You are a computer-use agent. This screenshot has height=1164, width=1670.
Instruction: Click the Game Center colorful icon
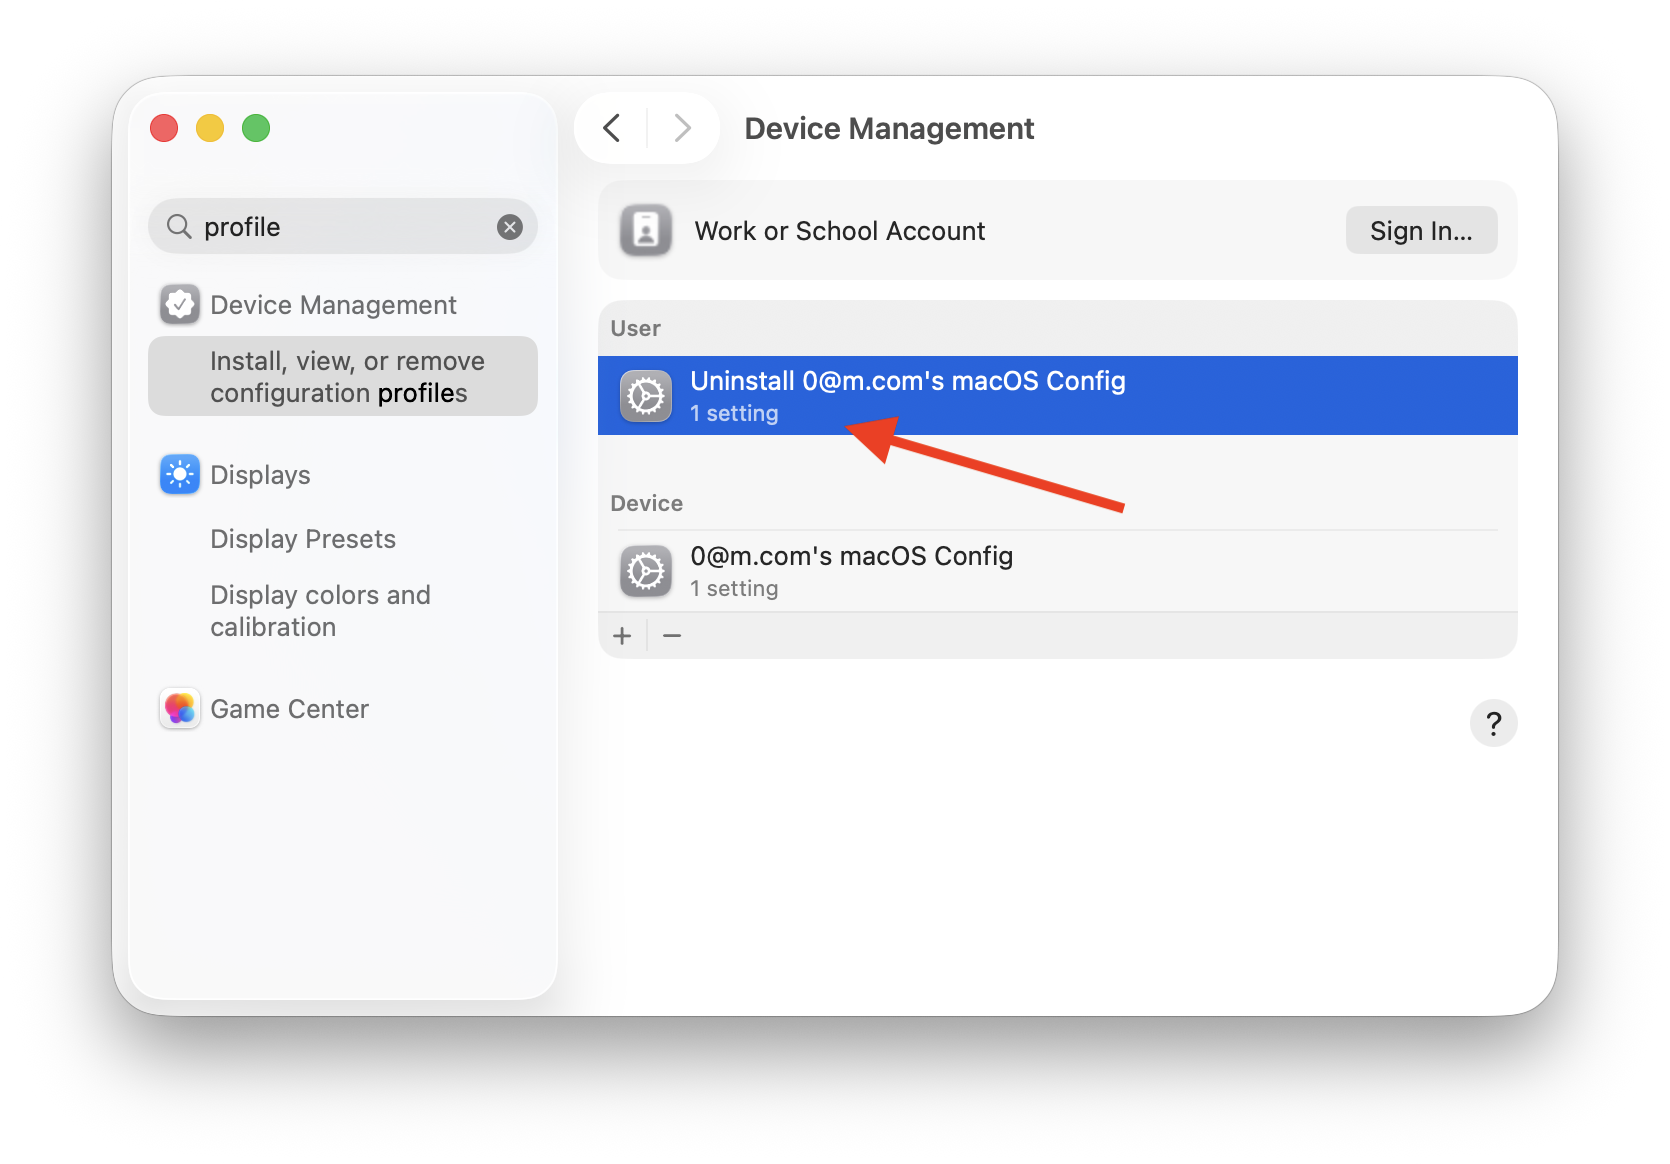180,708
